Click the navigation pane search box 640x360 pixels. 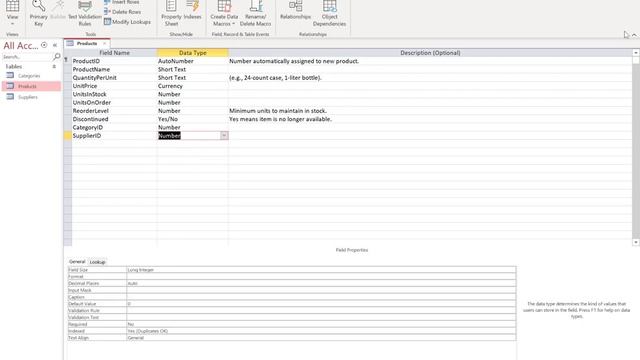click(x=27, y=57)
